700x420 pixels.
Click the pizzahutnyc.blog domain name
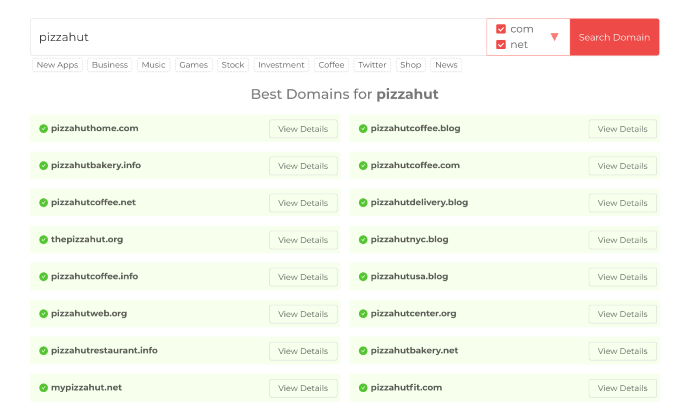pos(409,240)
